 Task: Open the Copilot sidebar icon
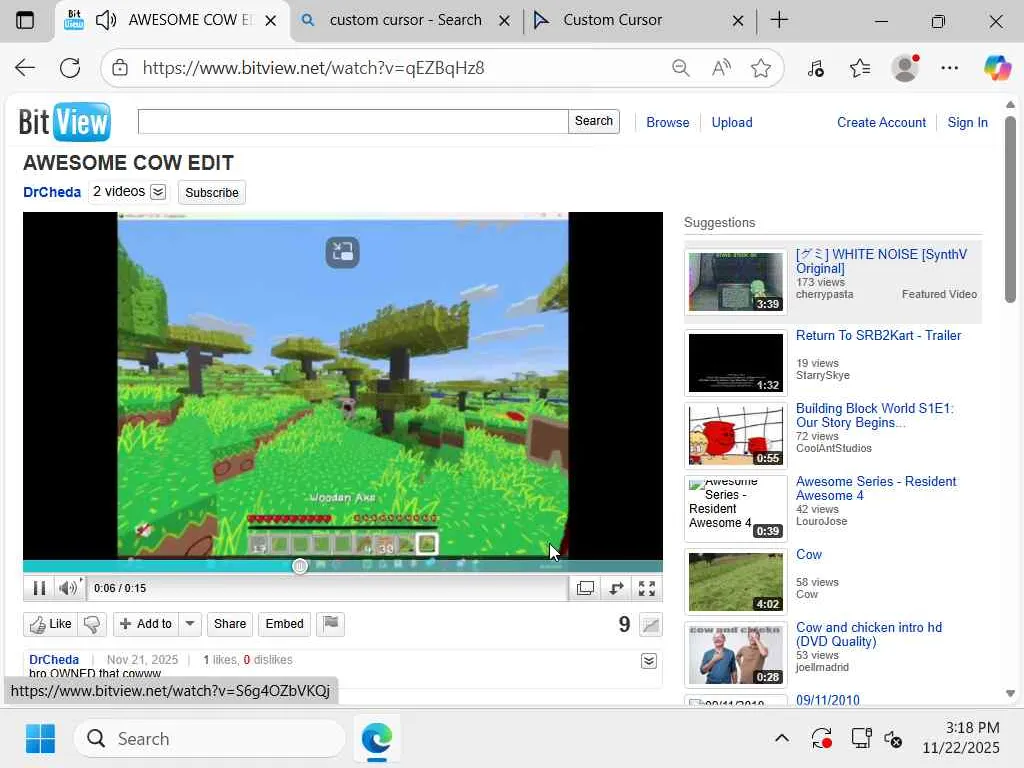tap(997, 68)
